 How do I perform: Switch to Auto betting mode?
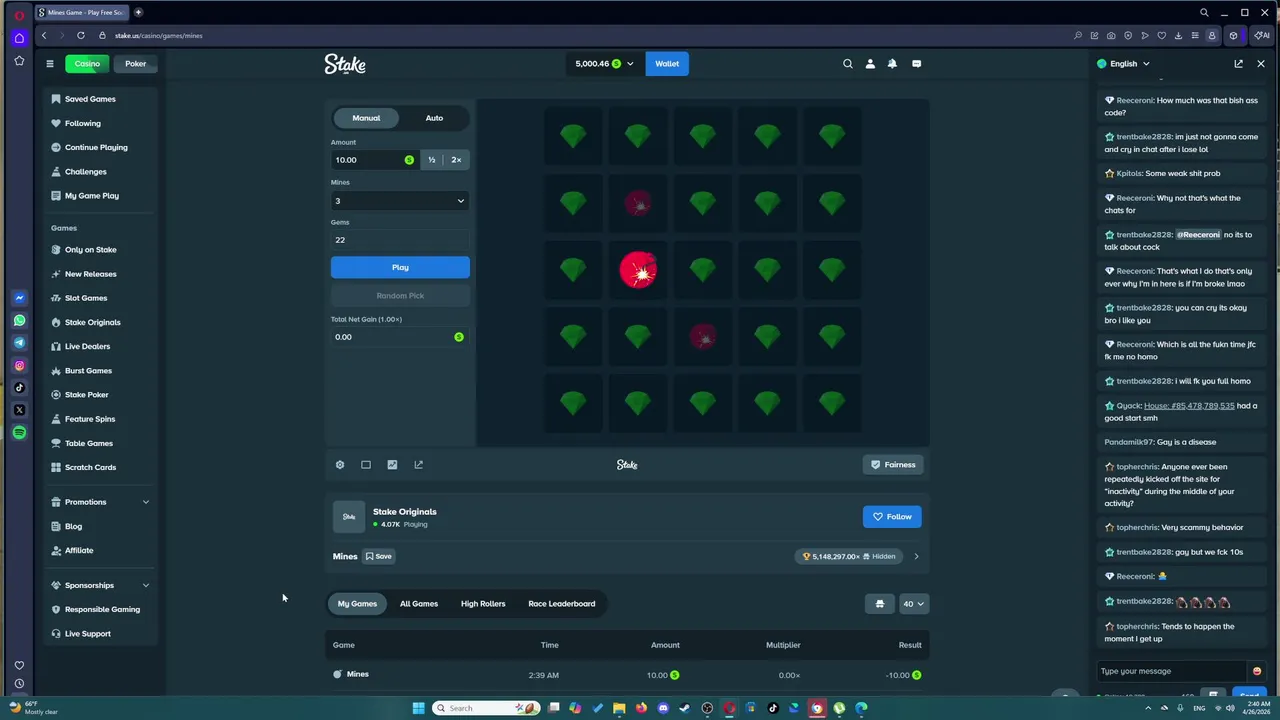434,118
